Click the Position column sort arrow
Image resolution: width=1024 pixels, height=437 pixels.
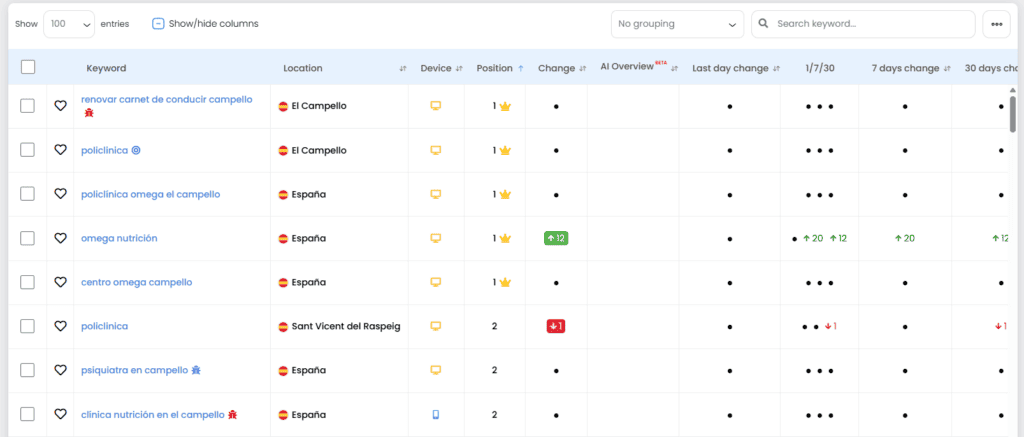coord(521,69)
